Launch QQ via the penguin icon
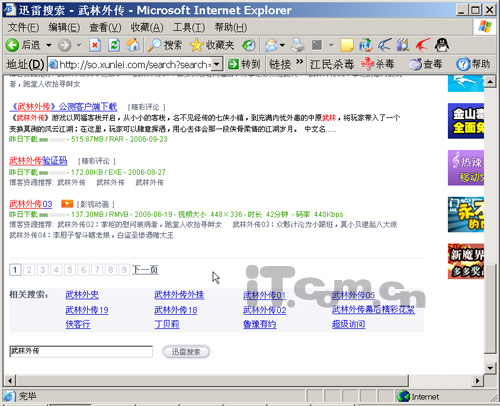500x406 pixels. pyautogui.click(x=442, y=45)
